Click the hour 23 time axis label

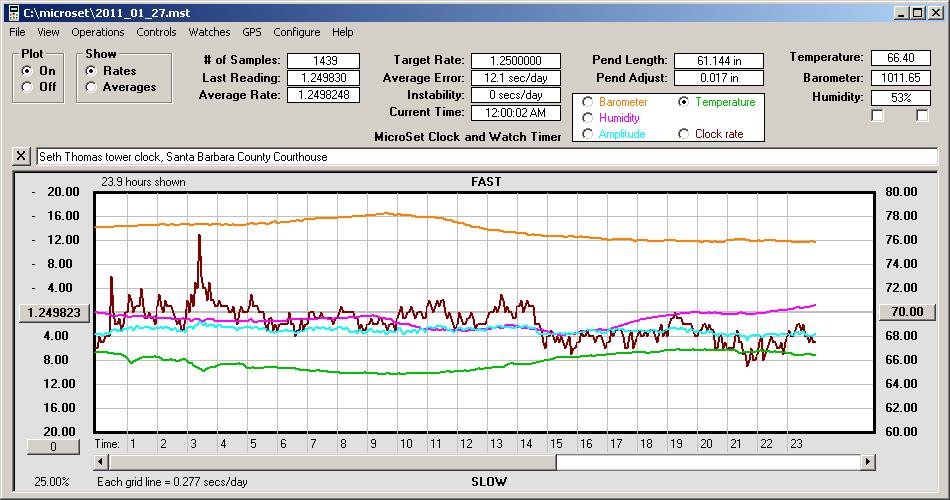796,444
